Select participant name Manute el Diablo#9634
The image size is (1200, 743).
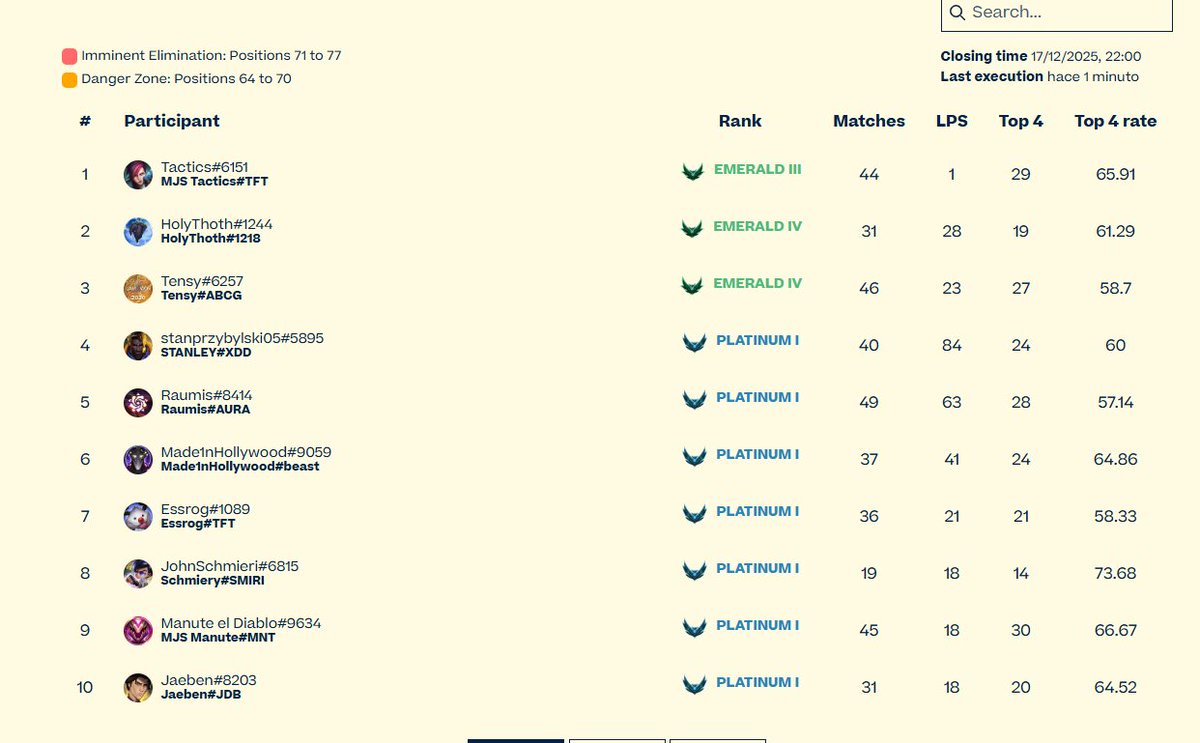coord(241,623)
